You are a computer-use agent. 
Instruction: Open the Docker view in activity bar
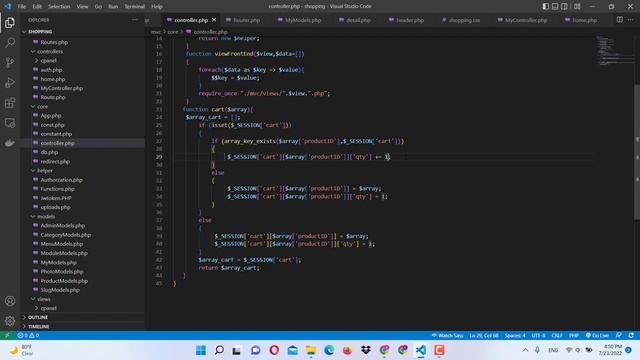pos(10,143)
